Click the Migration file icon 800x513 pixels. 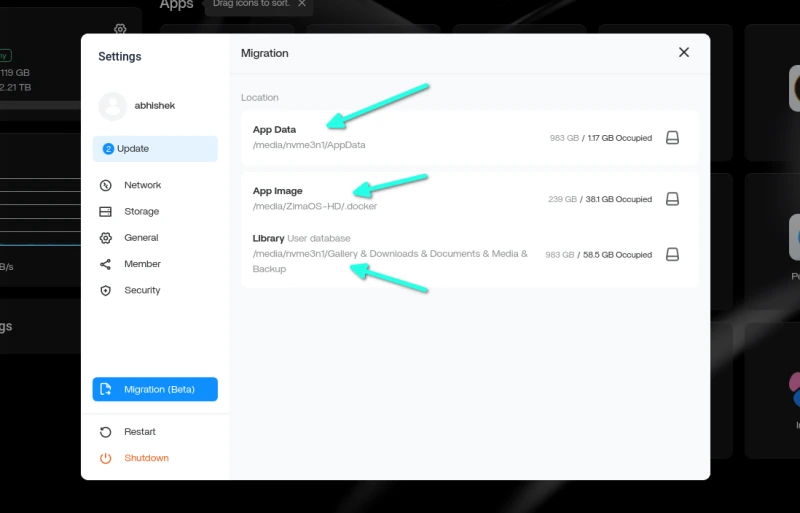tap(106, 389)
